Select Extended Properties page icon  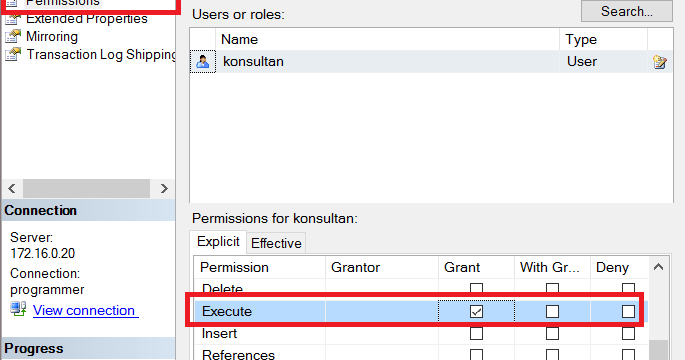tap(13, 18)
